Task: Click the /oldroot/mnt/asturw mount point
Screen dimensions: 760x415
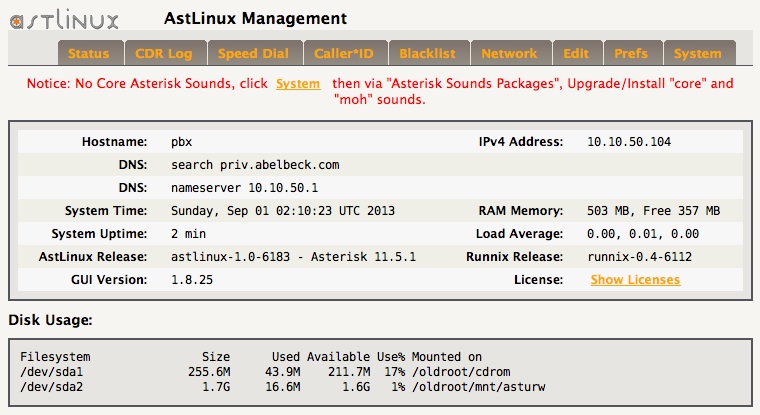Action: [x=478, y=387]
